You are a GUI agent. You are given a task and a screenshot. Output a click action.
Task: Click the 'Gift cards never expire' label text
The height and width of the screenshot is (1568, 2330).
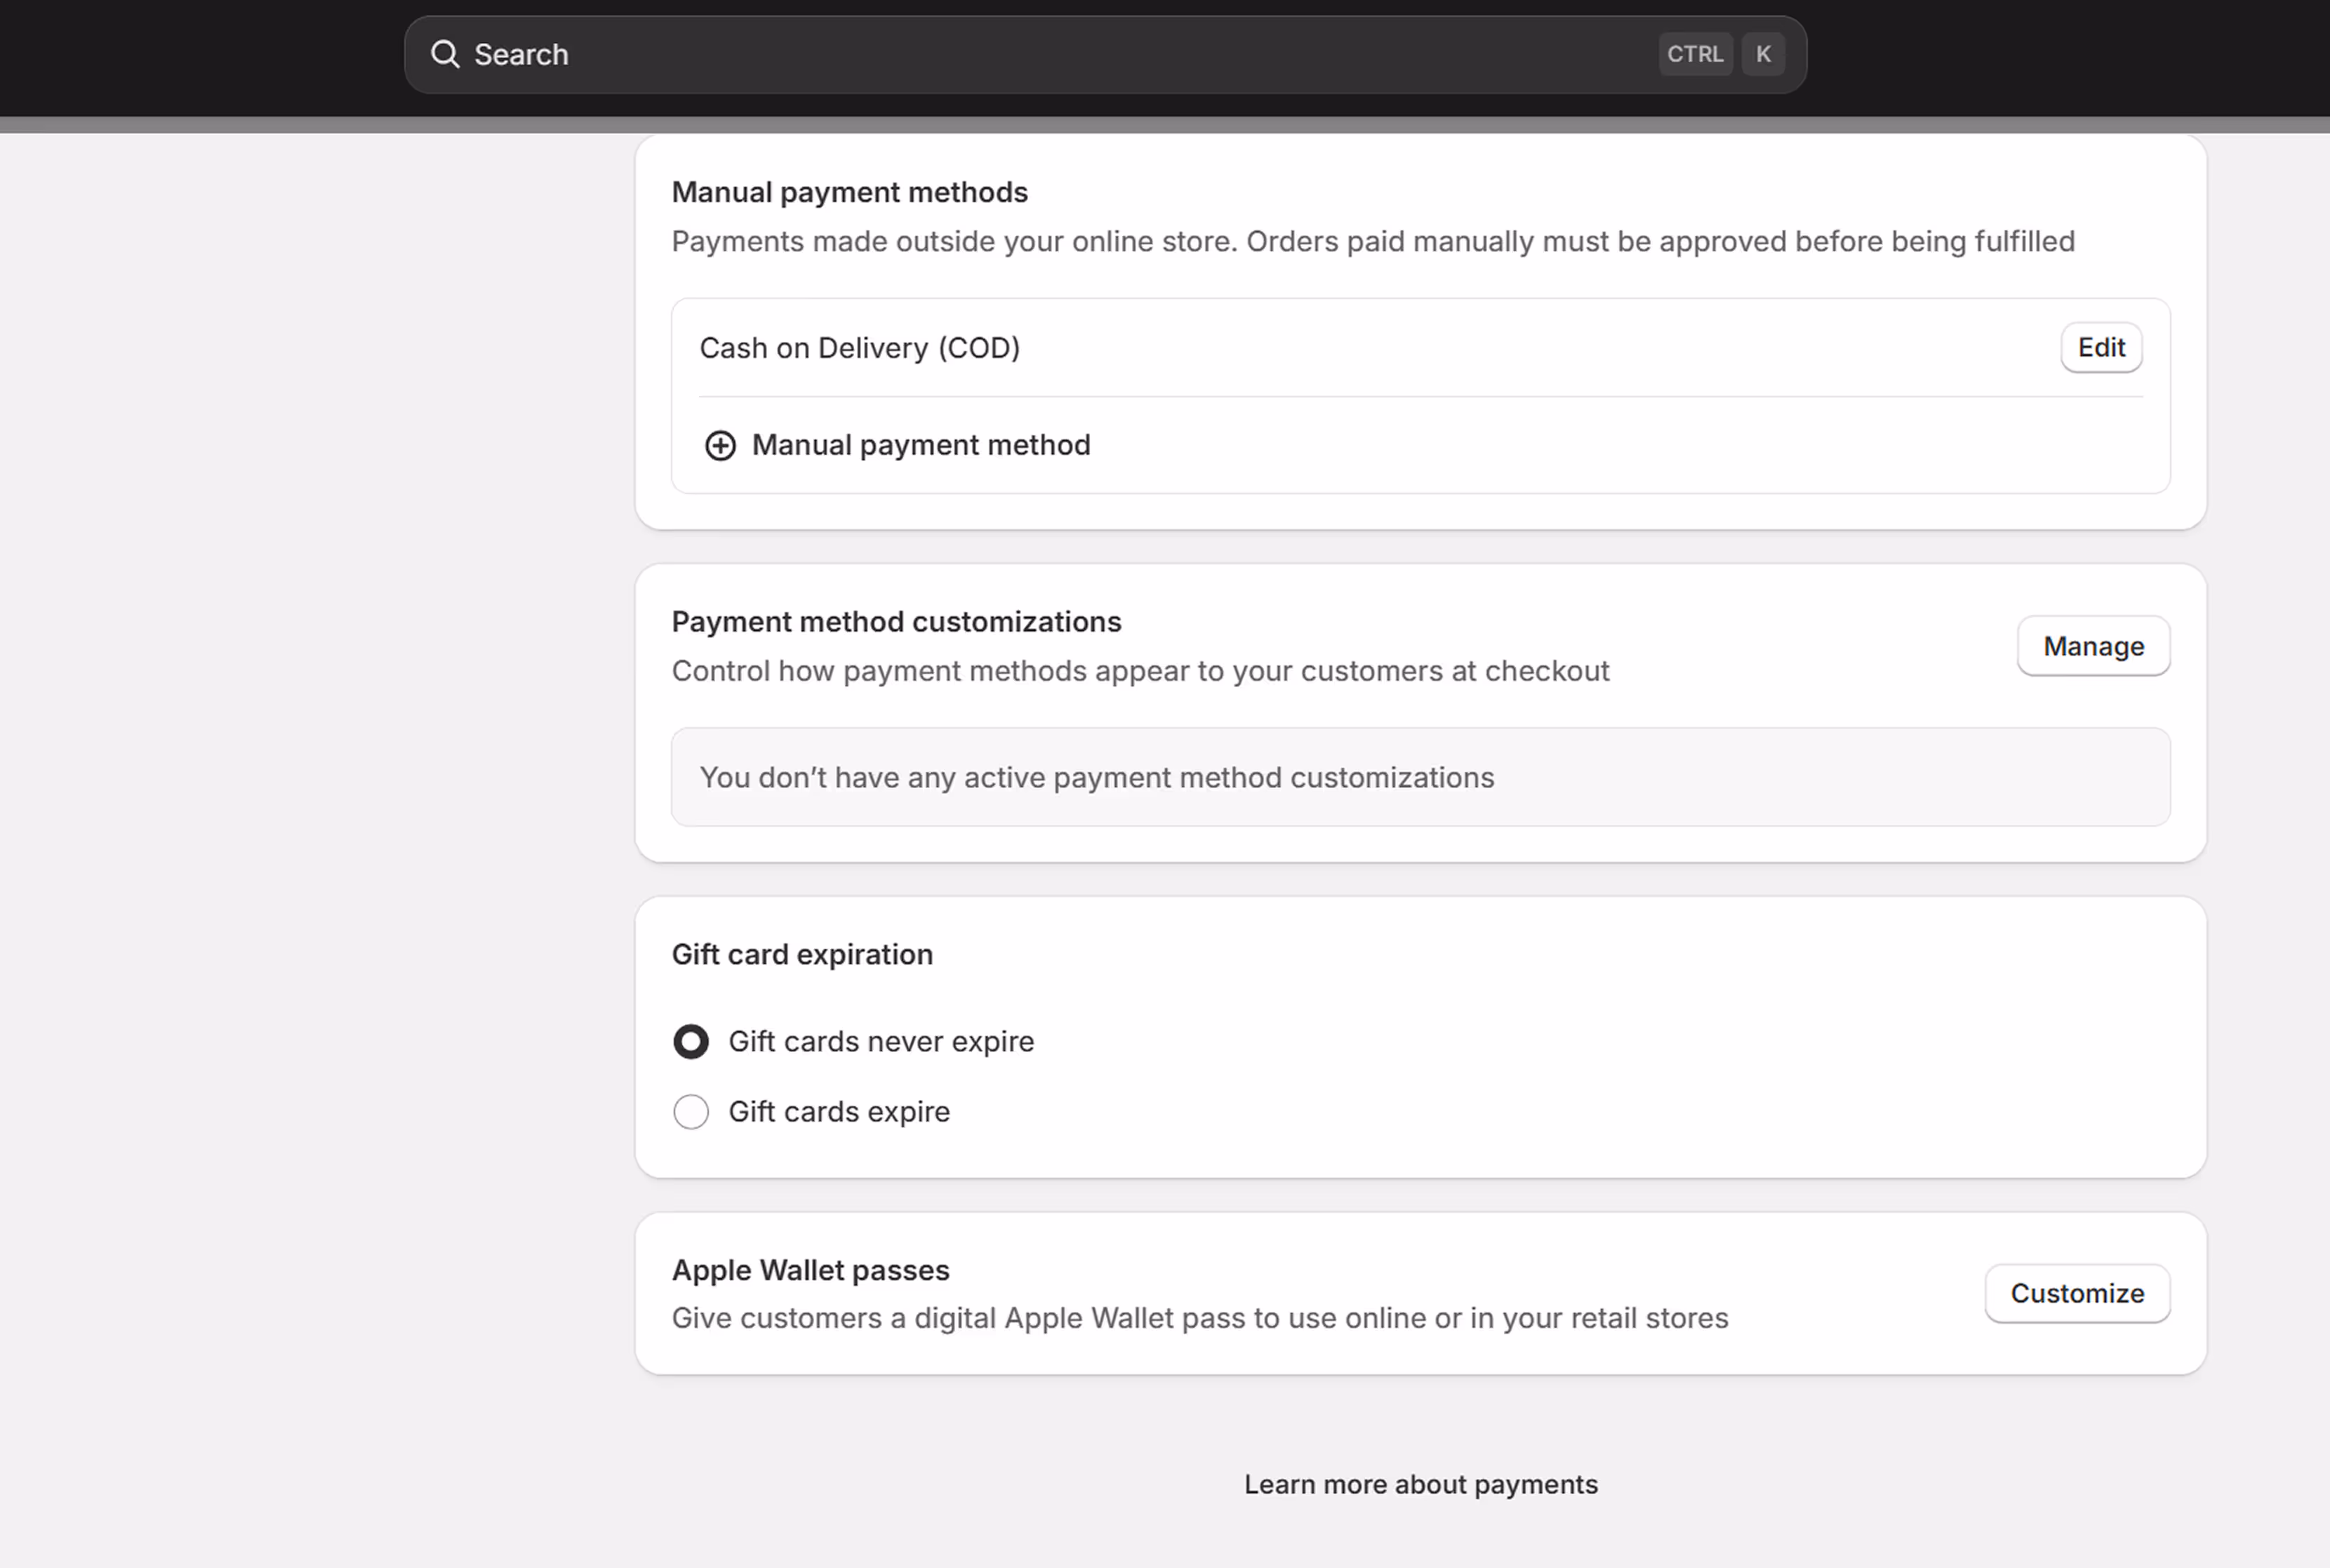click(x=880, y=1041)
